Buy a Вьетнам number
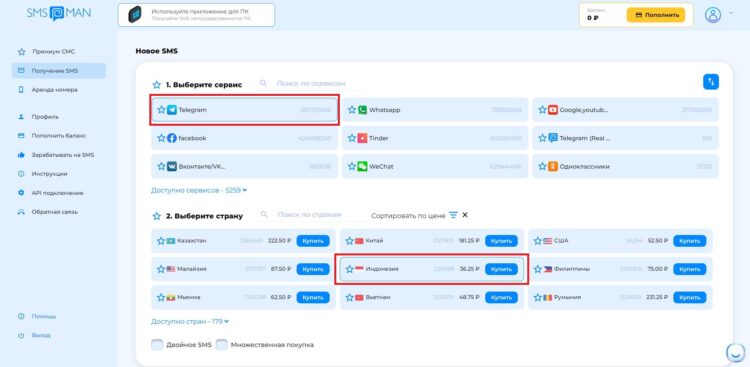 click(501, 298)
